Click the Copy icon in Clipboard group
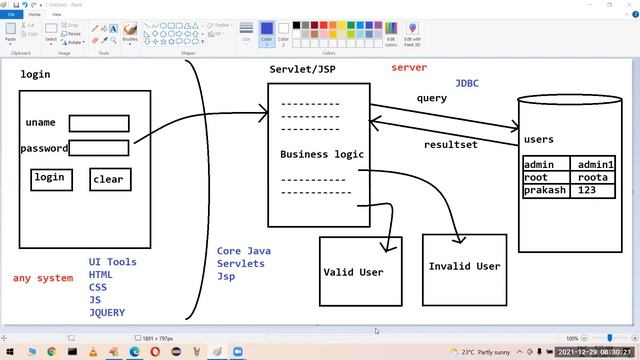The width and height of the screenshot is (640, 360). [23, 34]
